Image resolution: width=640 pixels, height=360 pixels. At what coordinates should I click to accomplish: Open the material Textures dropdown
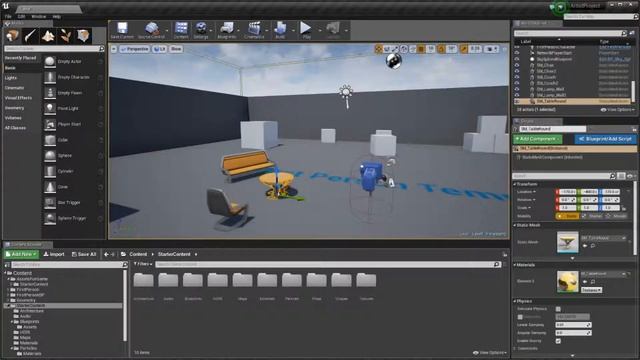pyautogui.click(x=591, y=290)
